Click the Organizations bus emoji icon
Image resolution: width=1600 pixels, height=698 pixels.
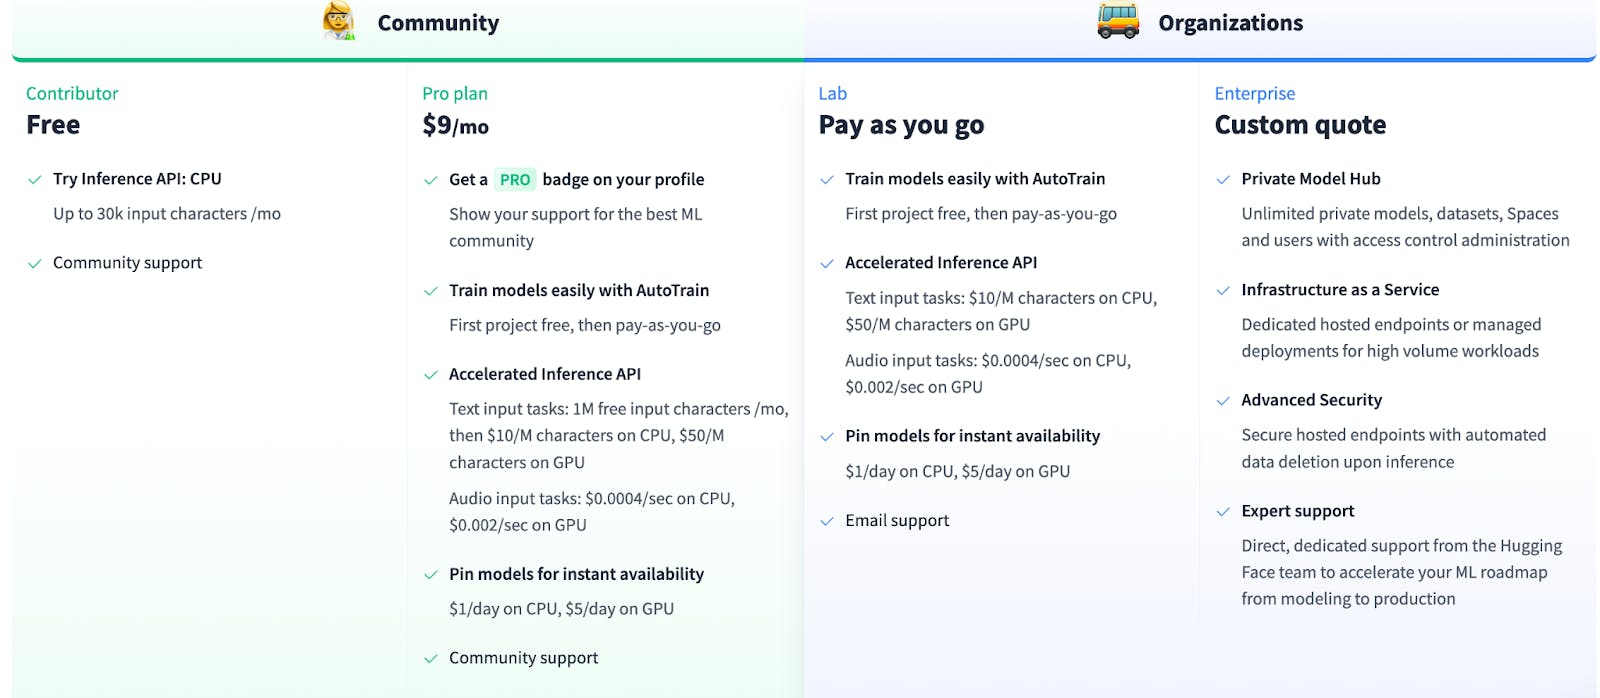(1118, 21)
